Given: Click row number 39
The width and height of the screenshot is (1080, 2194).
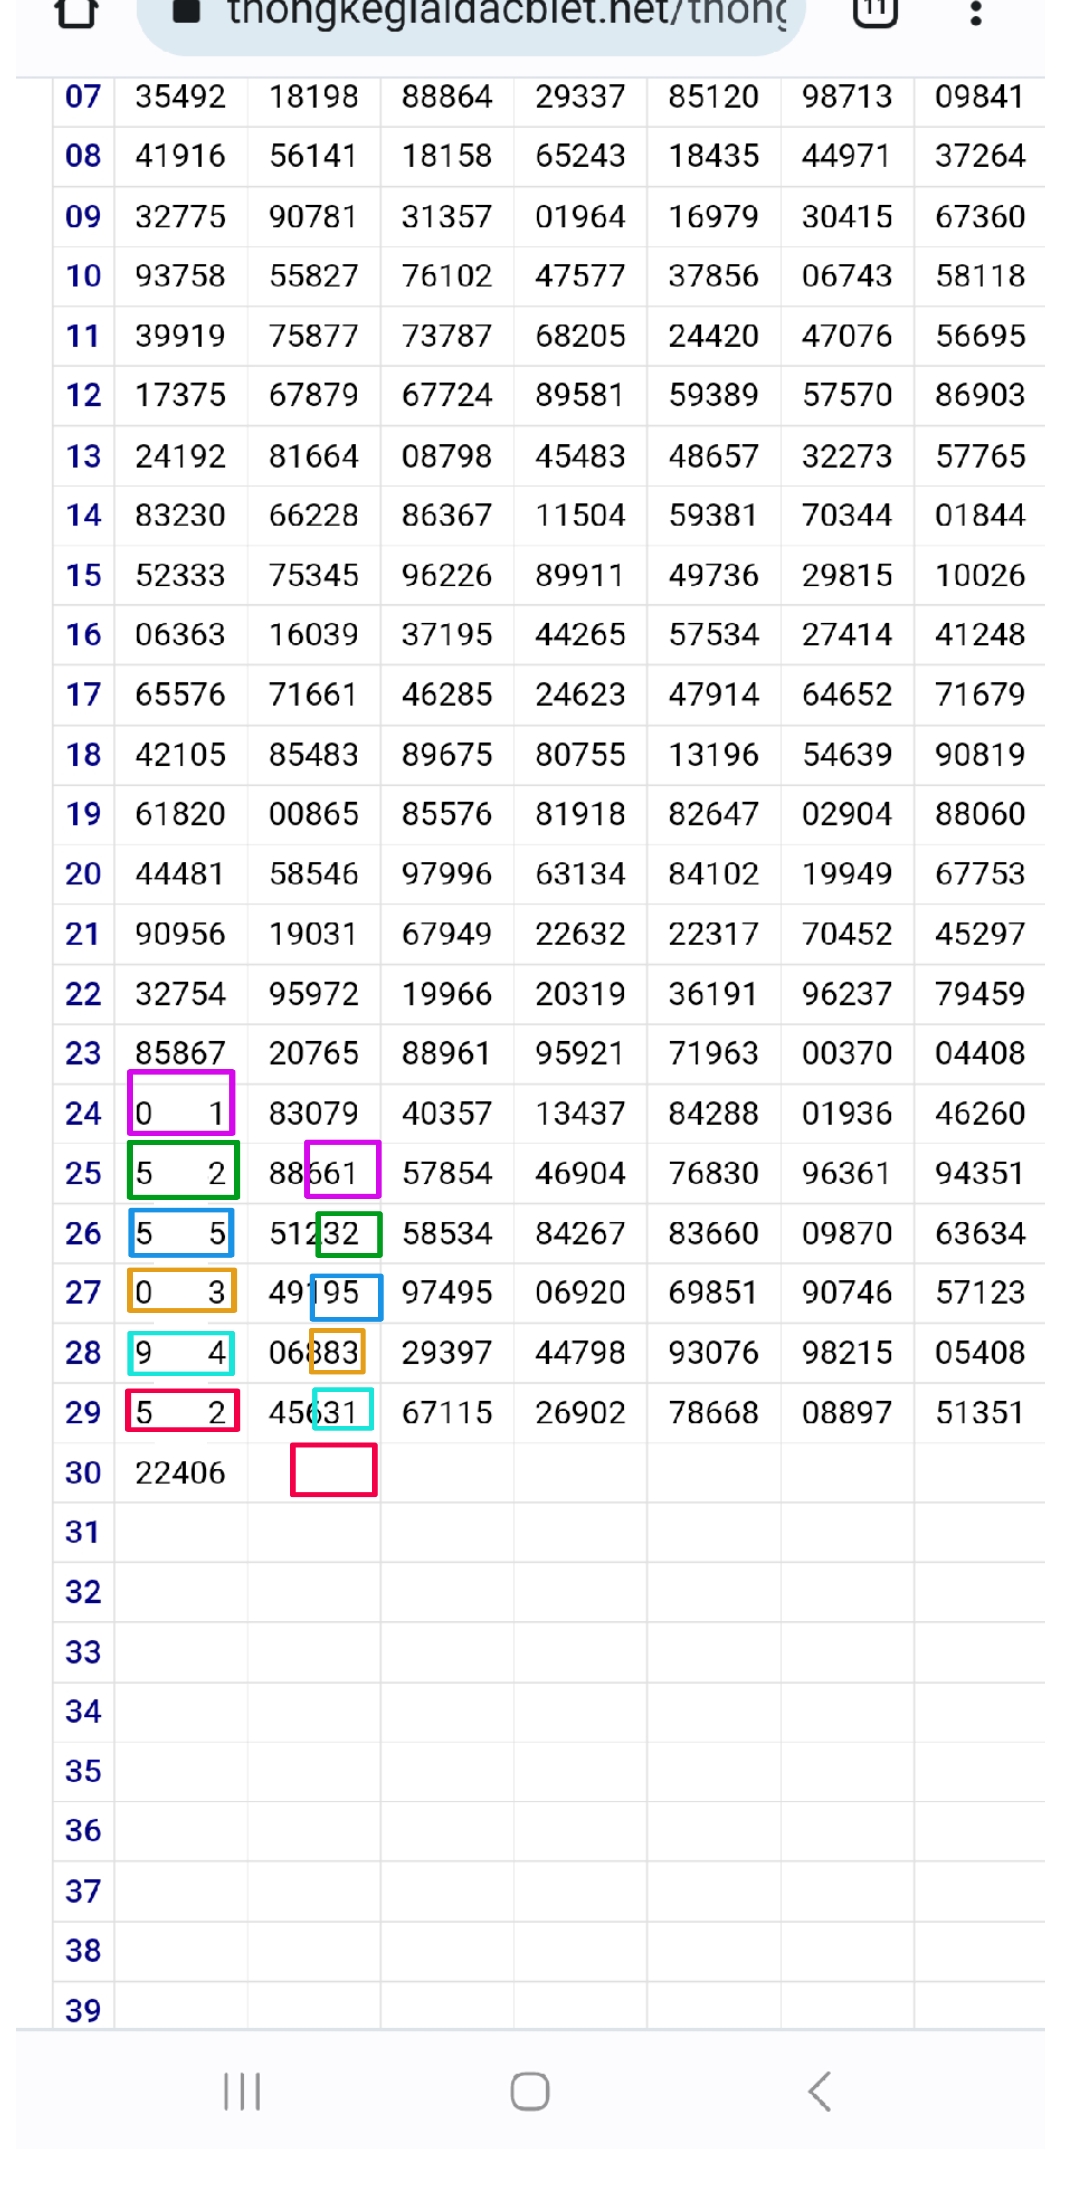Looking at the screenshot, I should (x=83, y=2009).
